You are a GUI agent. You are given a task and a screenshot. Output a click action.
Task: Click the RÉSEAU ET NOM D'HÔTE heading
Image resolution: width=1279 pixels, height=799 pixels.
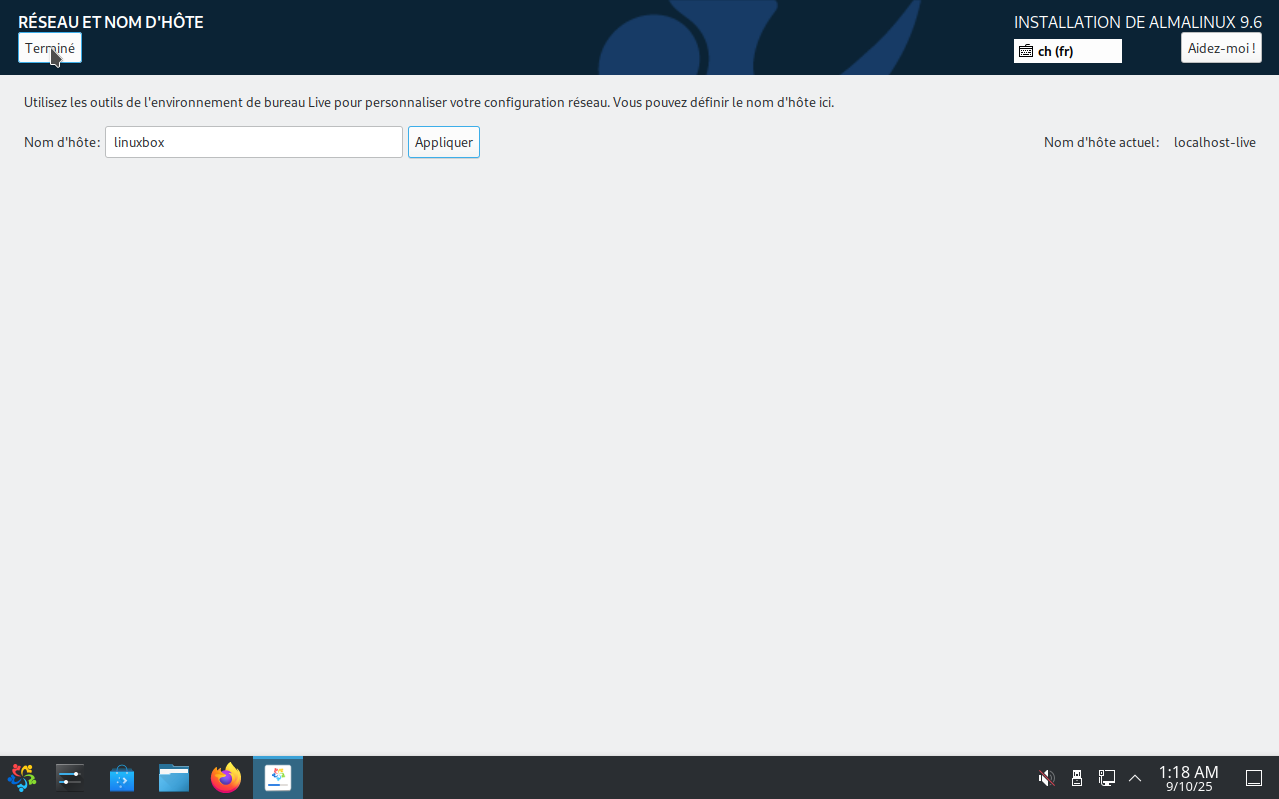(x=111, y=22)
